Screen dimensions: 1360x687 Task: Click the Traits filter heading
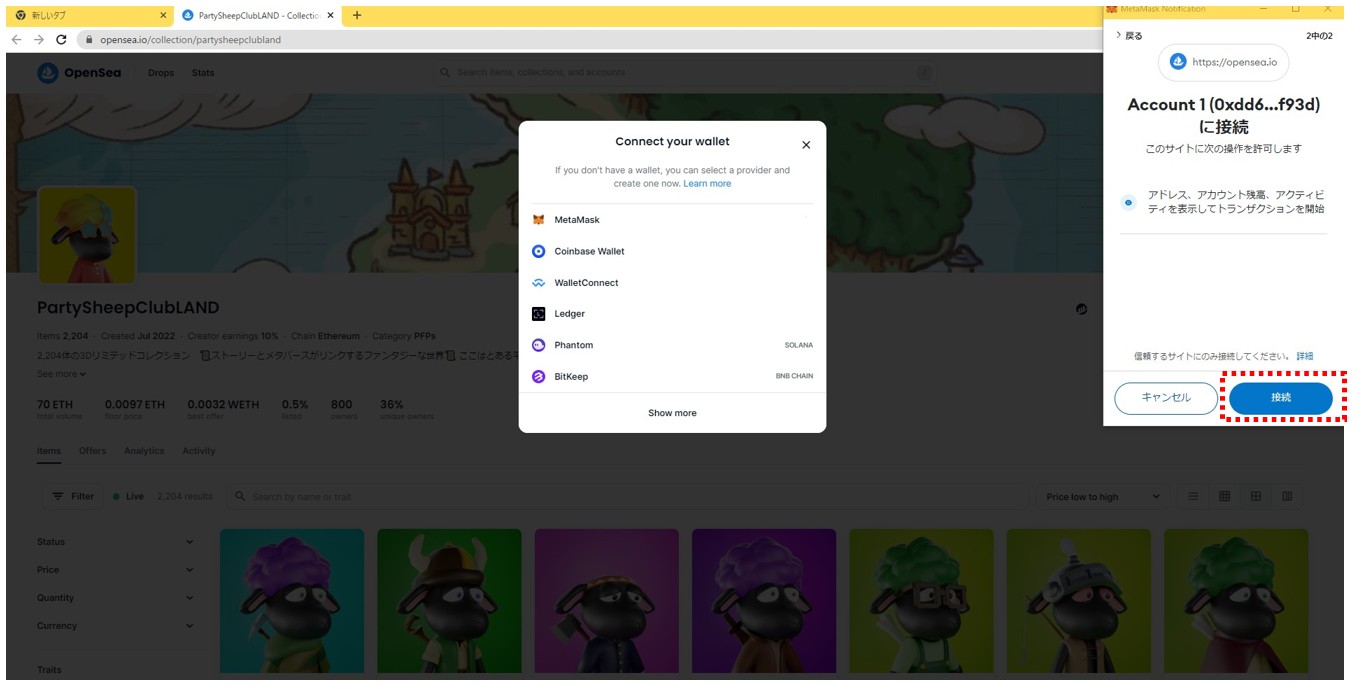[49, 670]
